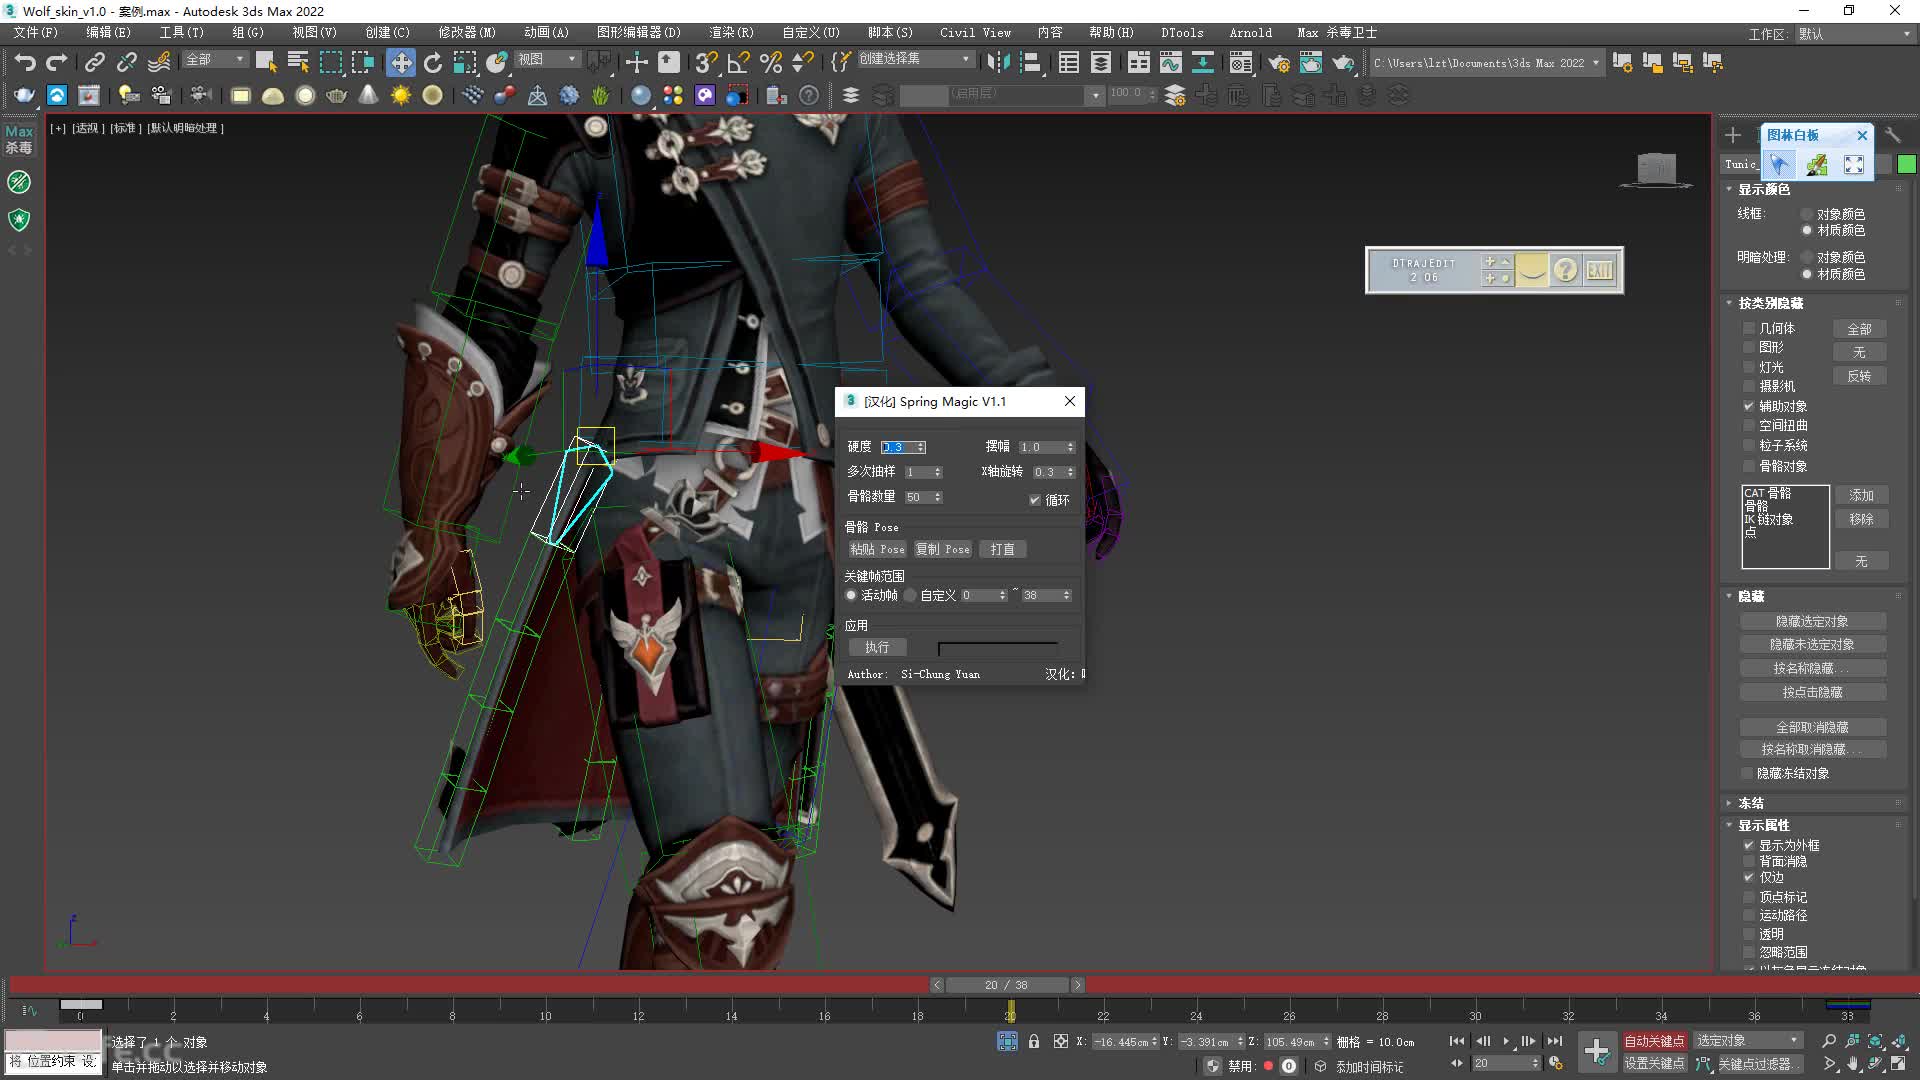Viewport: 1920px width, 1080px height.
Task: Open the 视图 reference coordinate dropdown
Action: pyautogui.click(x=547, y=60)
